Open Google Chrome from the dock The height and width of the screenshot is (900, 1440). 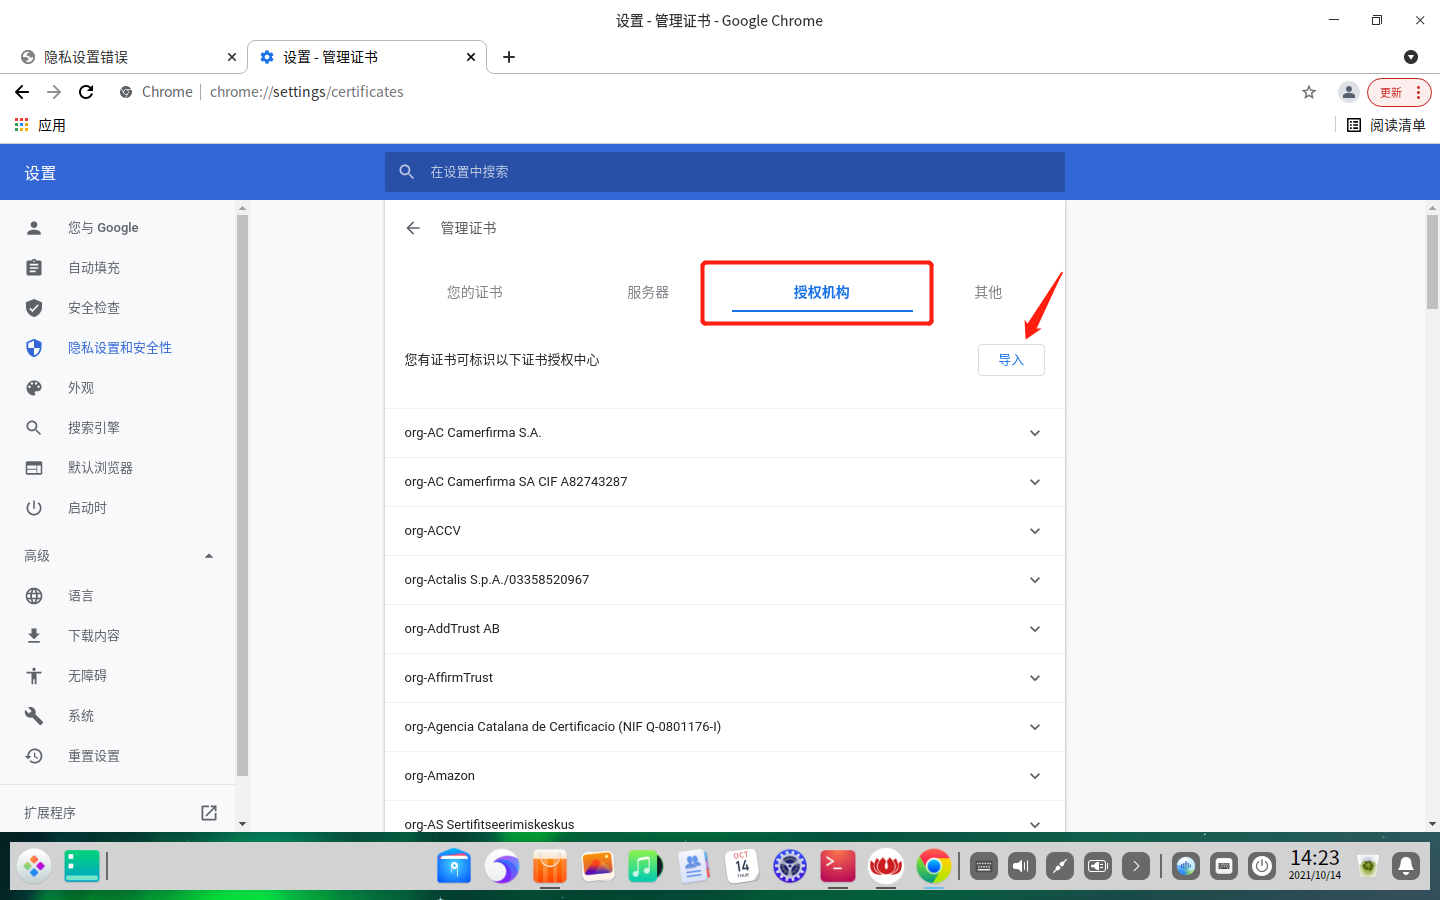tap(934, 866)
